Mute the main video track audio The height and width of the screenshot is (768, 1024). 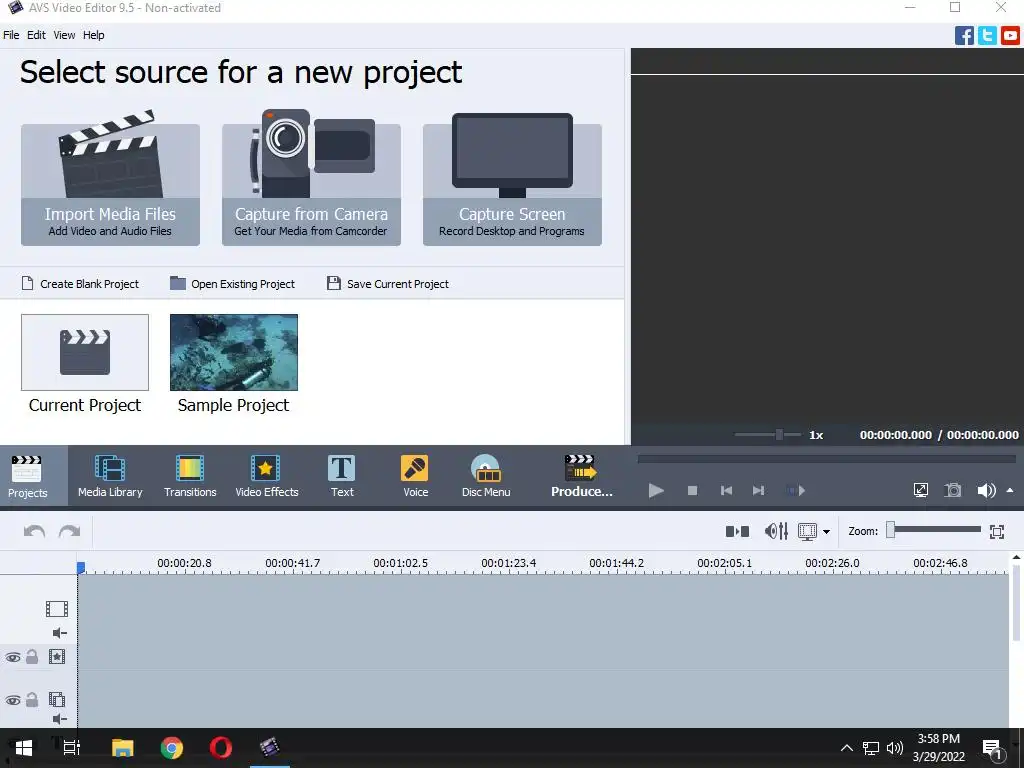(x=59, y=633)
